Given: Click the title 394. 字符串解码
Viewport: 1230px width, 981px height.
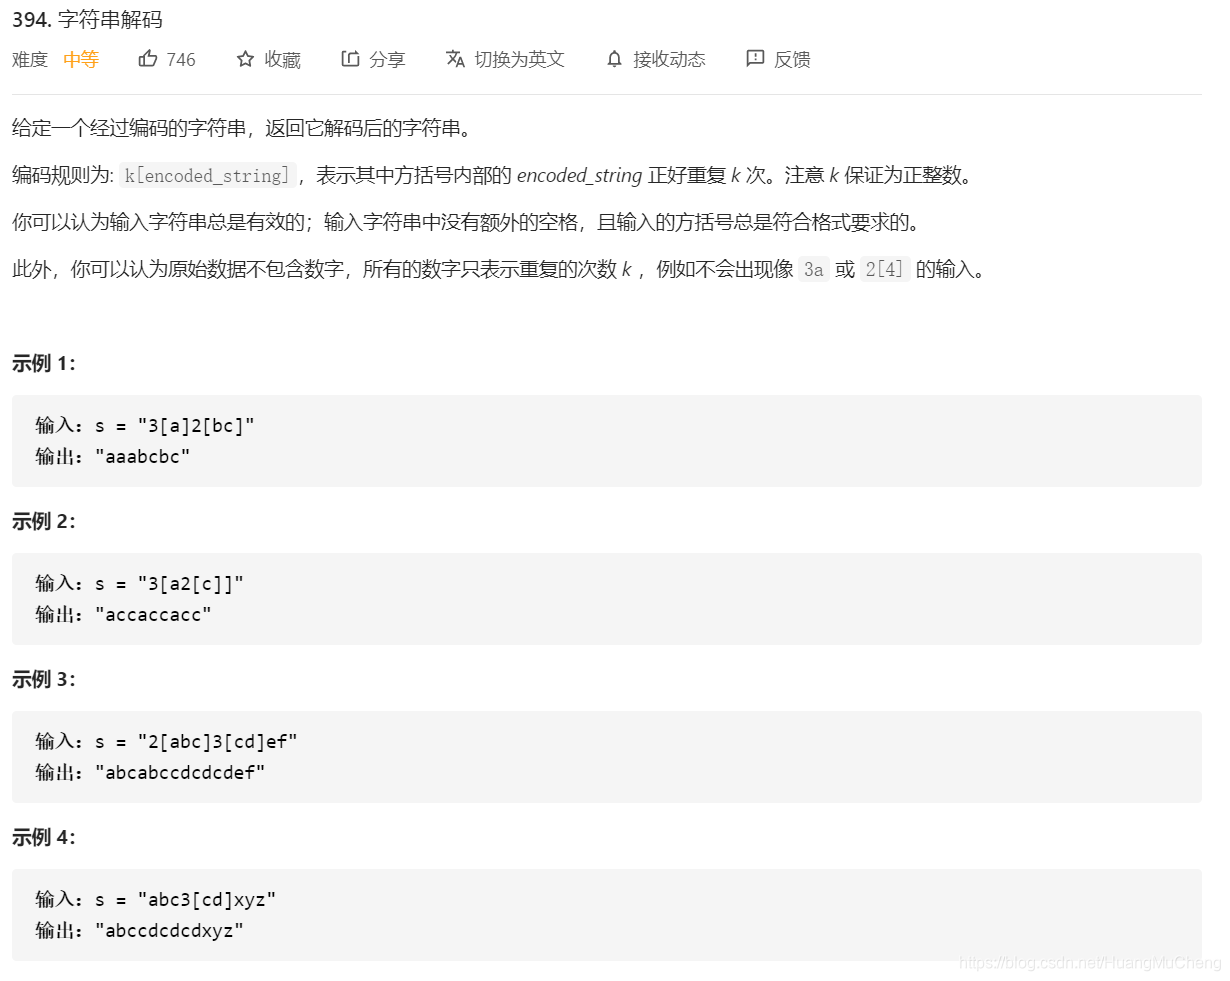Looking at the screenshot, I should (87, 20).
